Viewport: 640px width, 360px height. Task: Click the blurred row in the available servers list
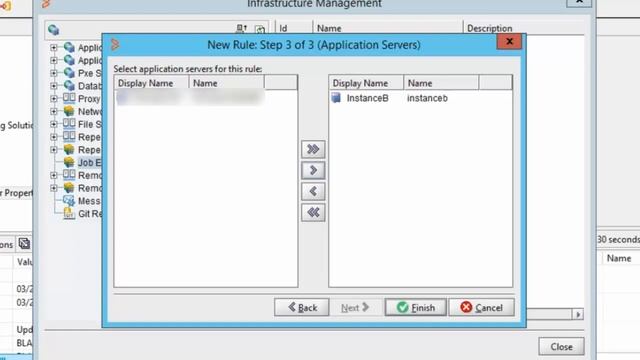[190, 98]
